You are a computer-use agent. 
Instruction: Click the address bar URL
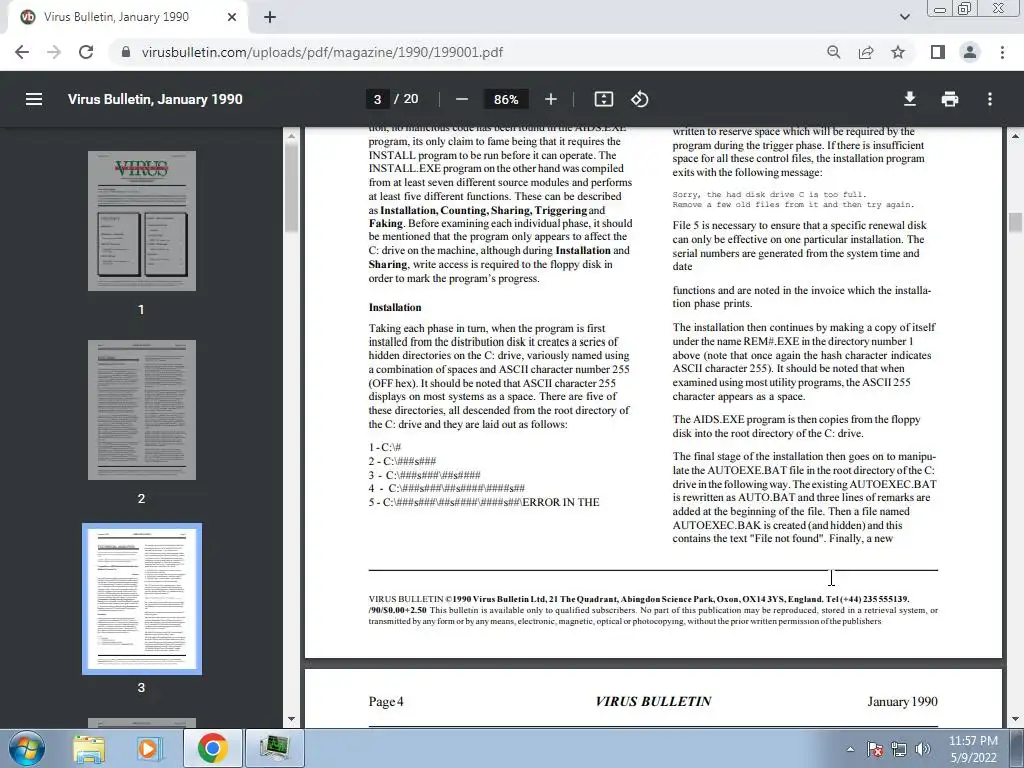[x=322, y=52]
